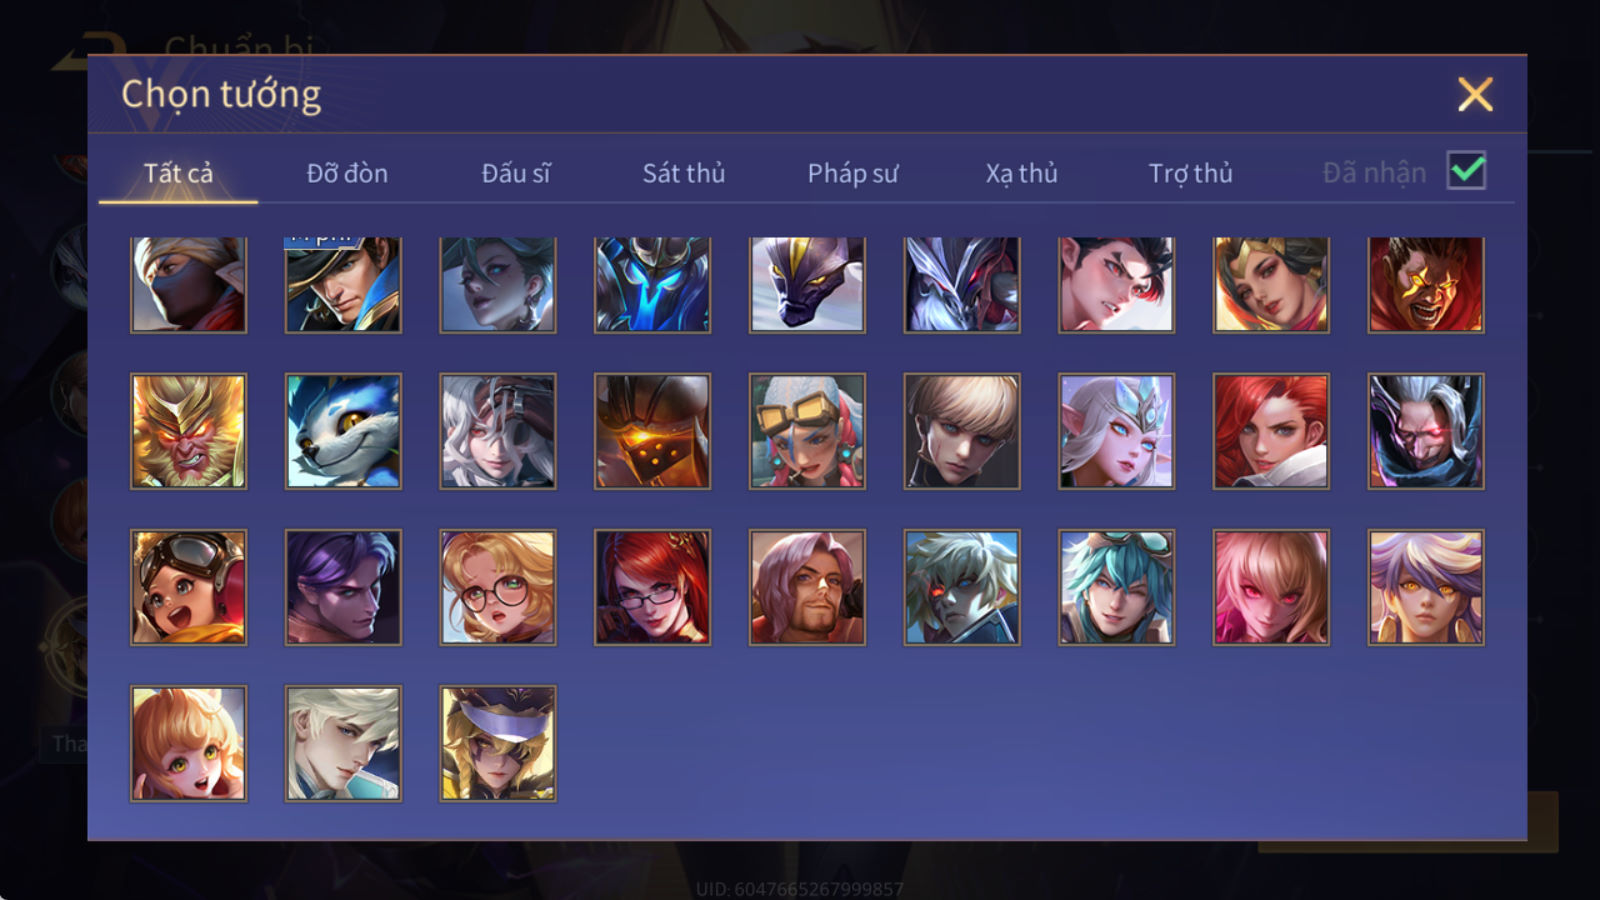Choose the blue furry wolf creature hero
Image resolution: width=1600 pixels, height=900 pixels.
click(343, 431)
